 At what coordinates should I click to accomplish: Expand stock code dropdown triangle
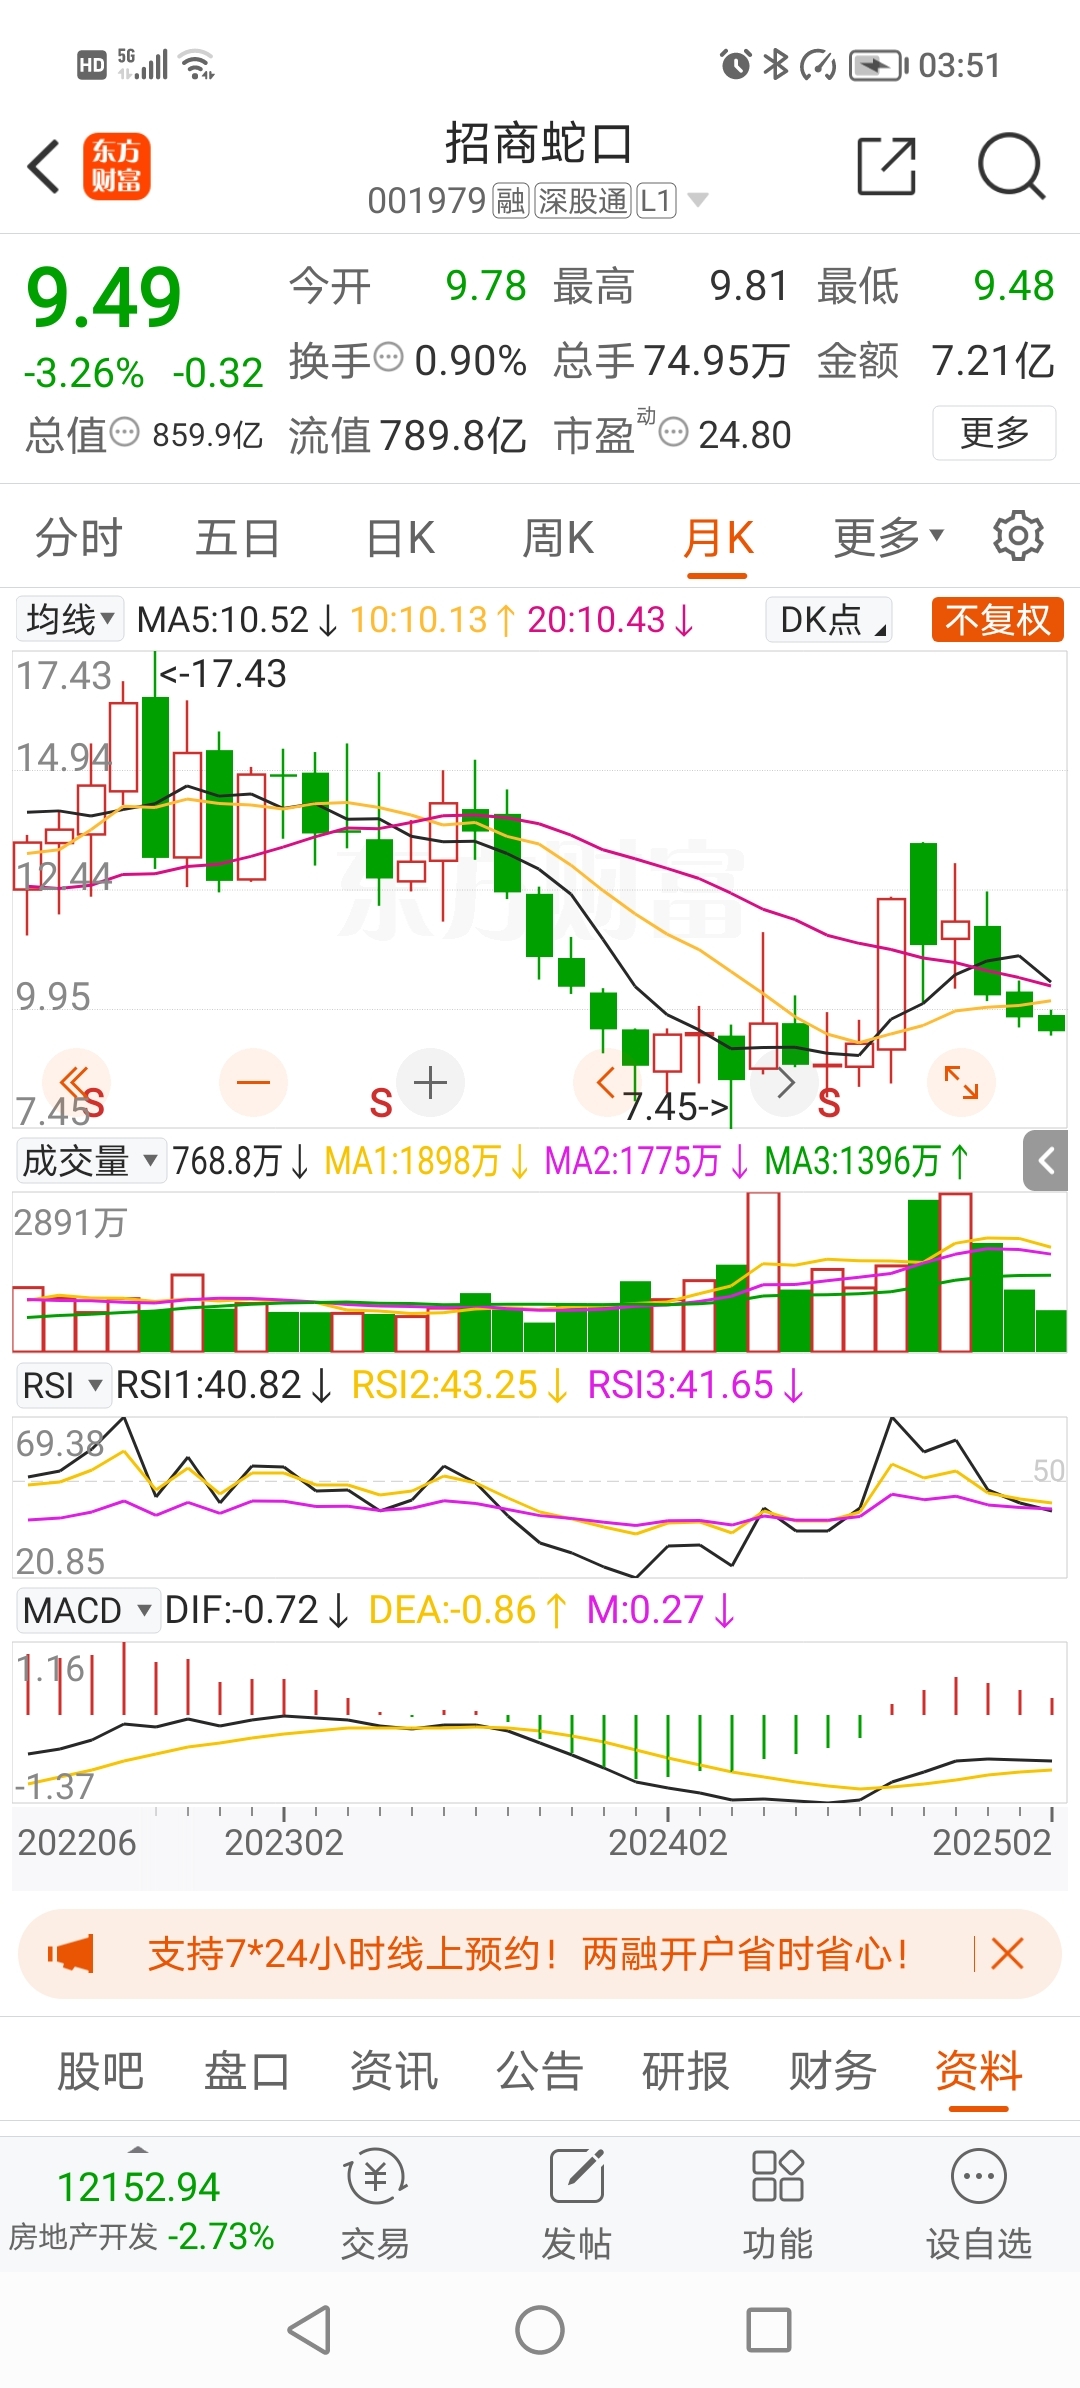click(x=698, y=200)
